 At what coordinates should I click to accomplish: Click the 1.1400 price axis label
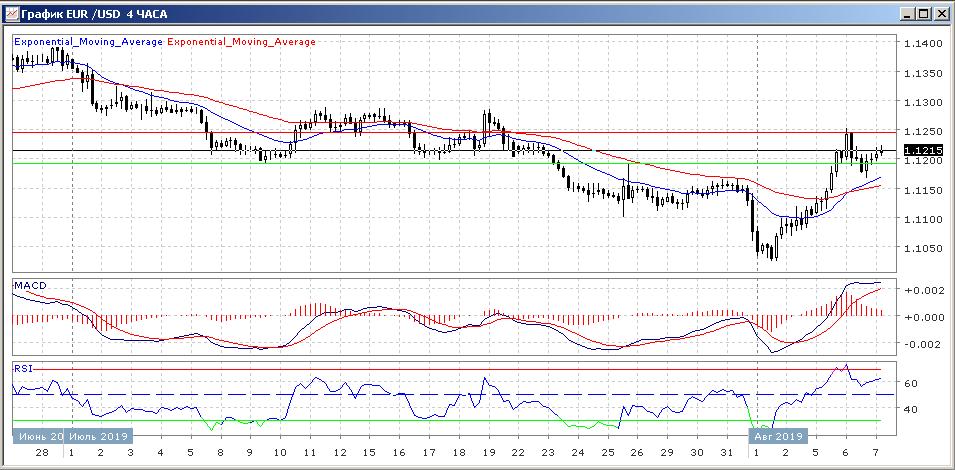(x=920, y=44)
